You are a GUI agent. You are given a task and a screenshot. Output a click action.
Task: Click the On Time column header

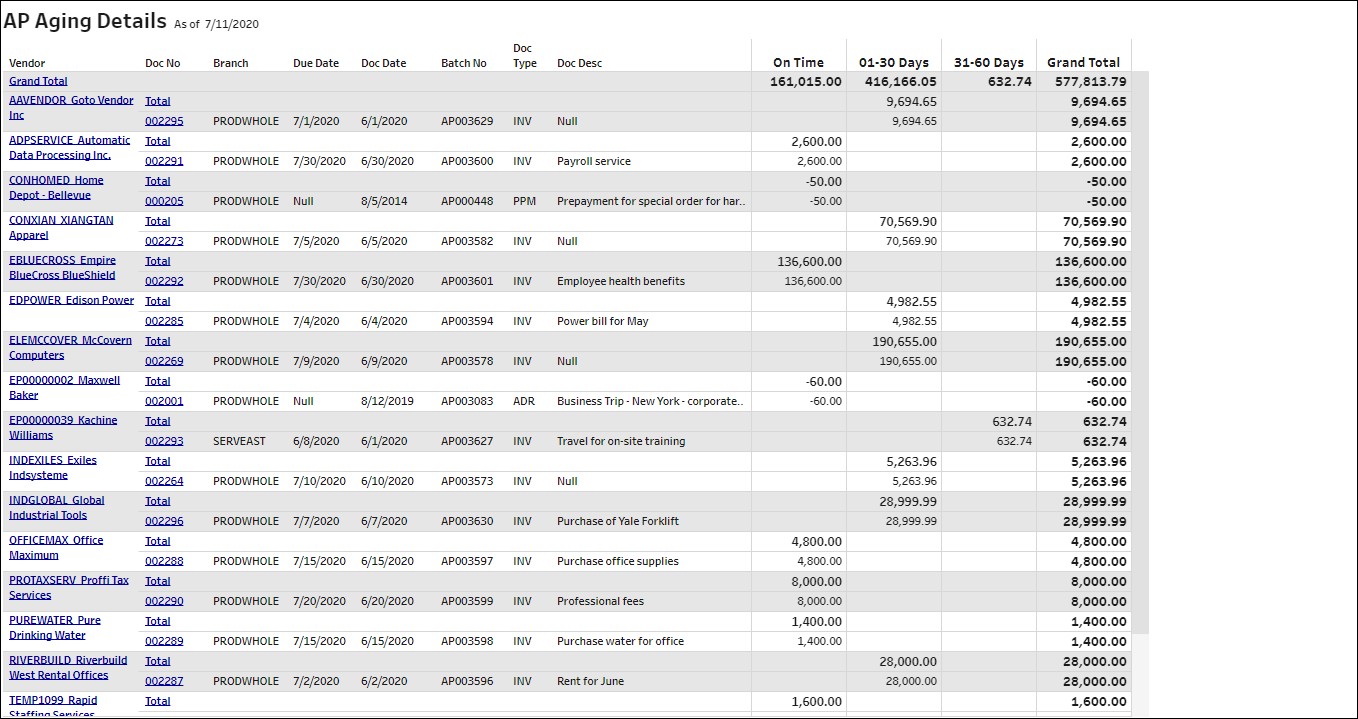pyautogui.click(x=799, y=62)
